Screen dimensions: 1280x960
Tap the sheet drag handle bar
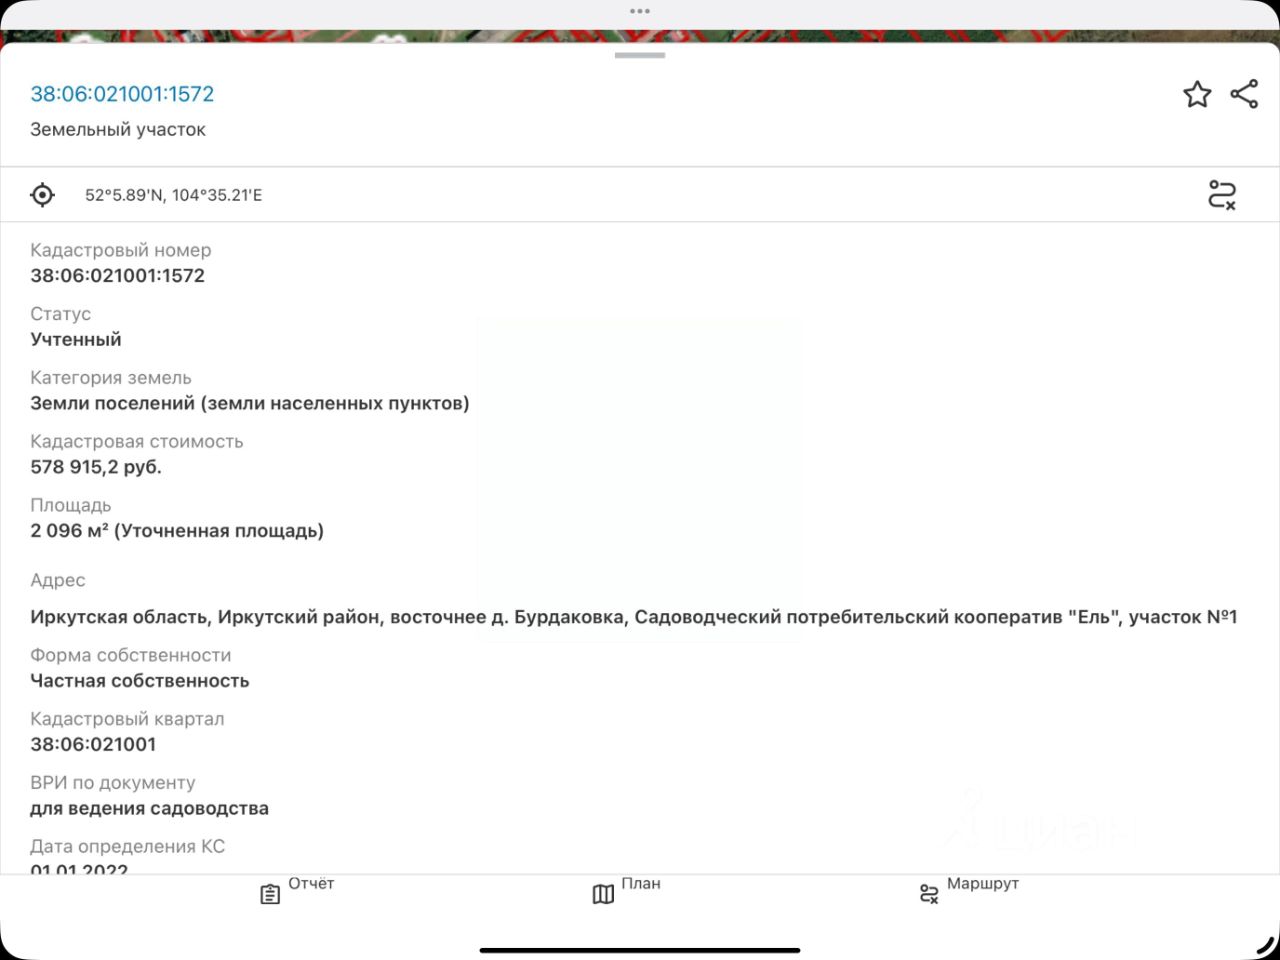(x=640, y=55)
